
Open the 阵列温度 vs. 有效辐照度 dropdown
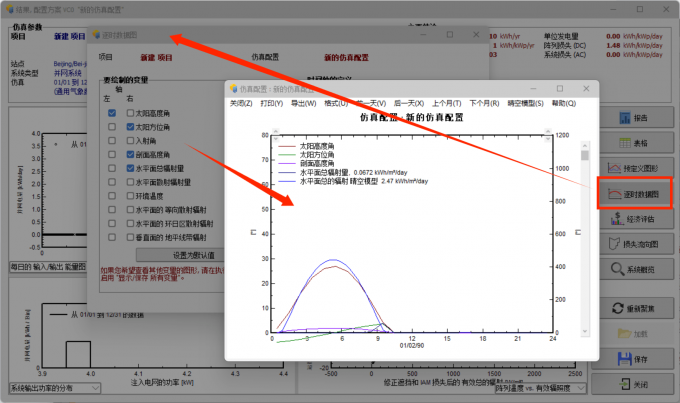coord(541,388)
